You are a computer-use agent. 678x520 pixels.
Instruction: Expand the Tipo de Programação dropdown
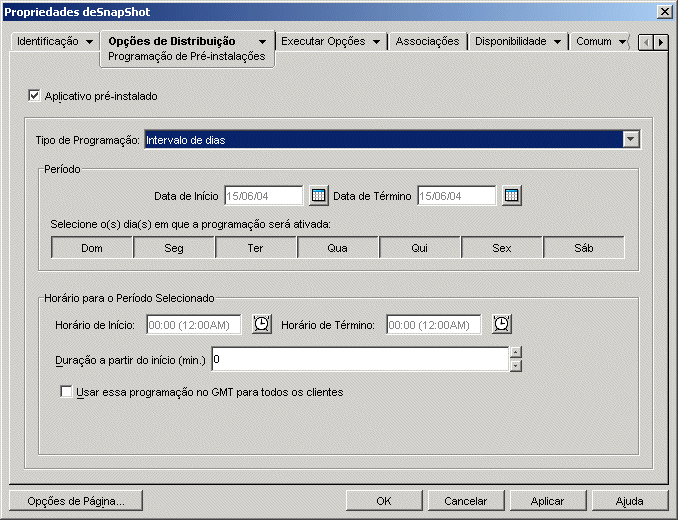pos(630,140)
